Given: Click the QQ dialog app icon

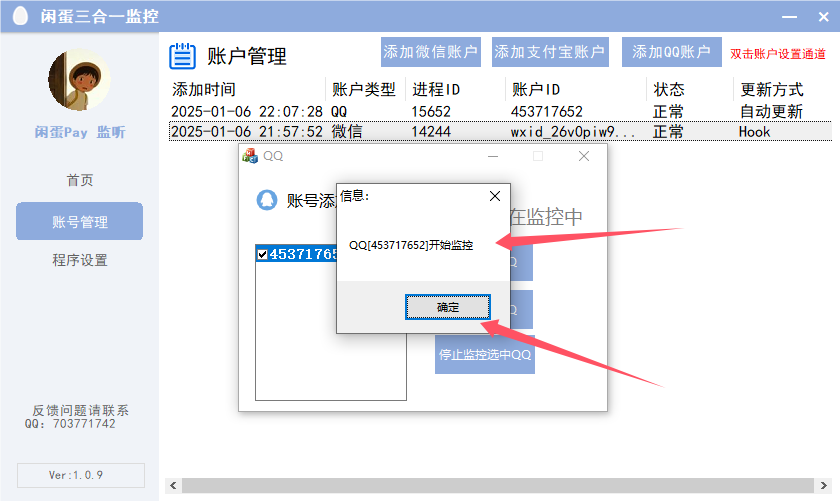Looking at the screenshot, I should 250,156.
